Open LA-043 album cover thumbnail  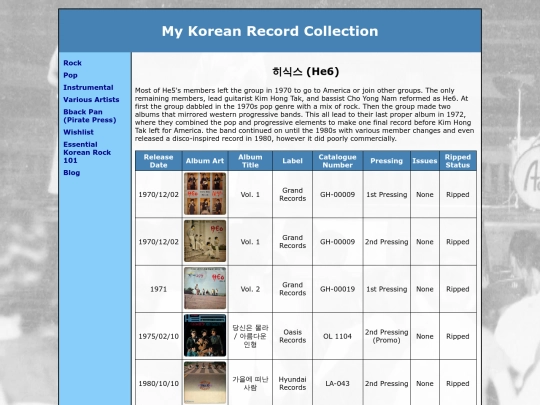(205, 383)
